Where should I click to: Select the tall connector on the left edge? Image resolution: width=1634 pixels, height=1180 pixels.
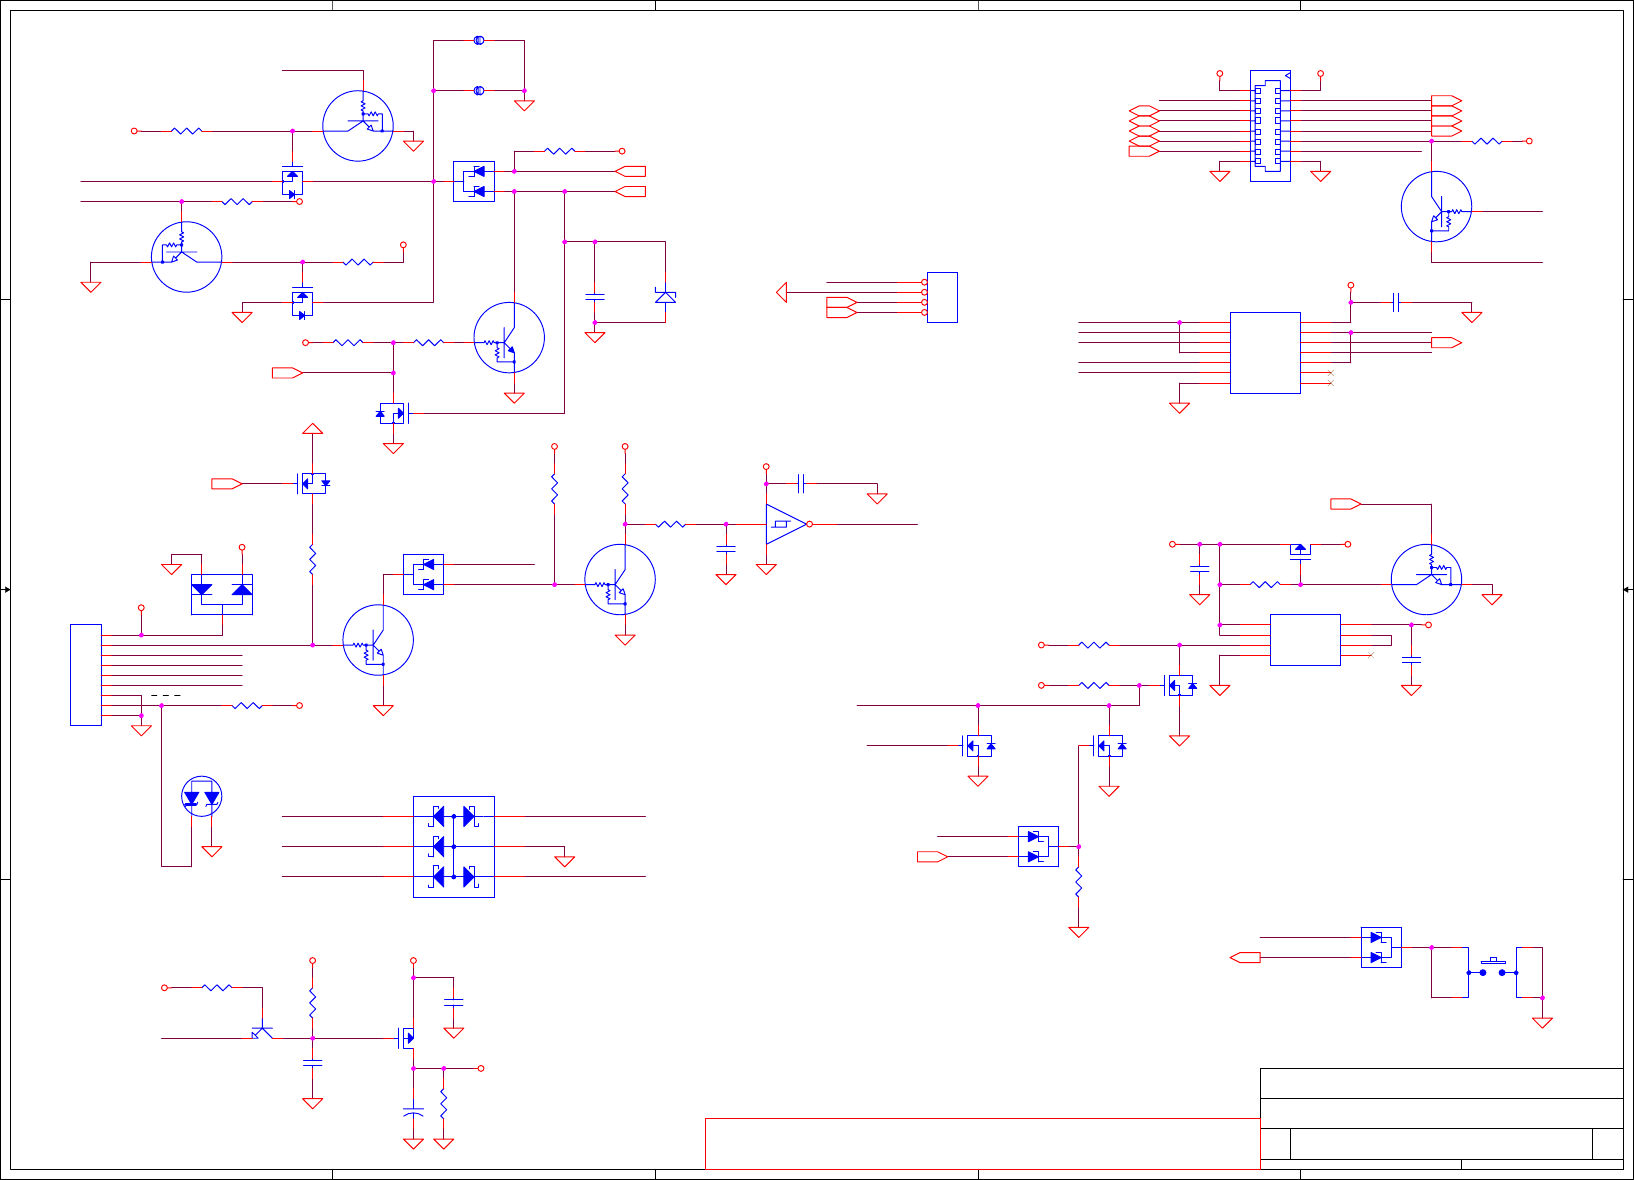pos(86,675)
